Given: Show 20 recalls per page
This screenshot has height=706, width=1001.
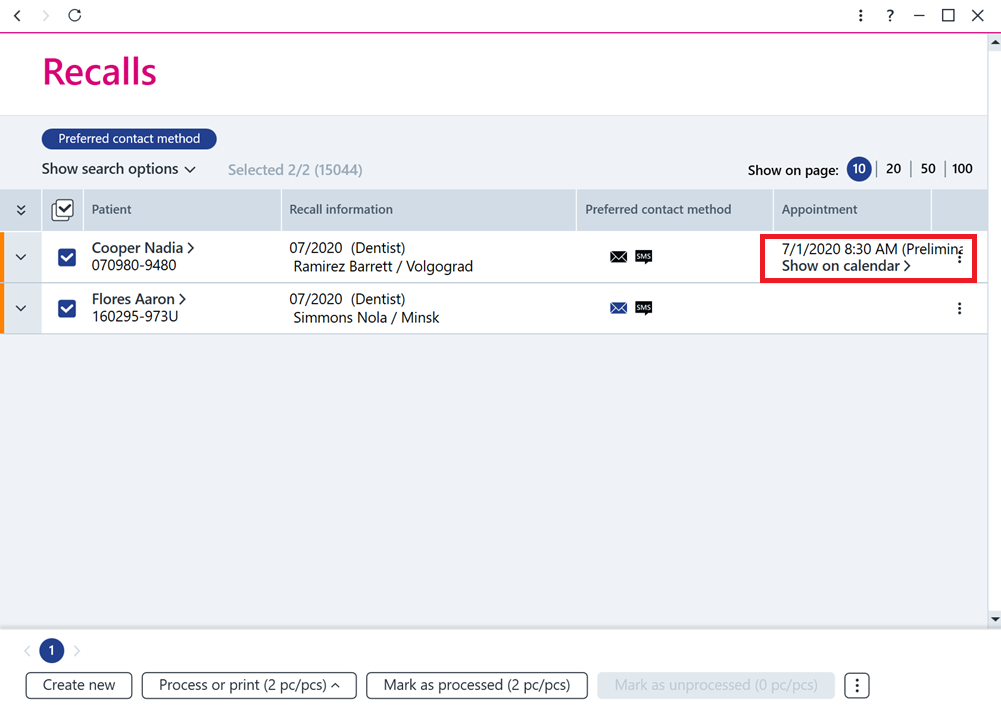Looking at the screenshot, I should click(893, 169).
